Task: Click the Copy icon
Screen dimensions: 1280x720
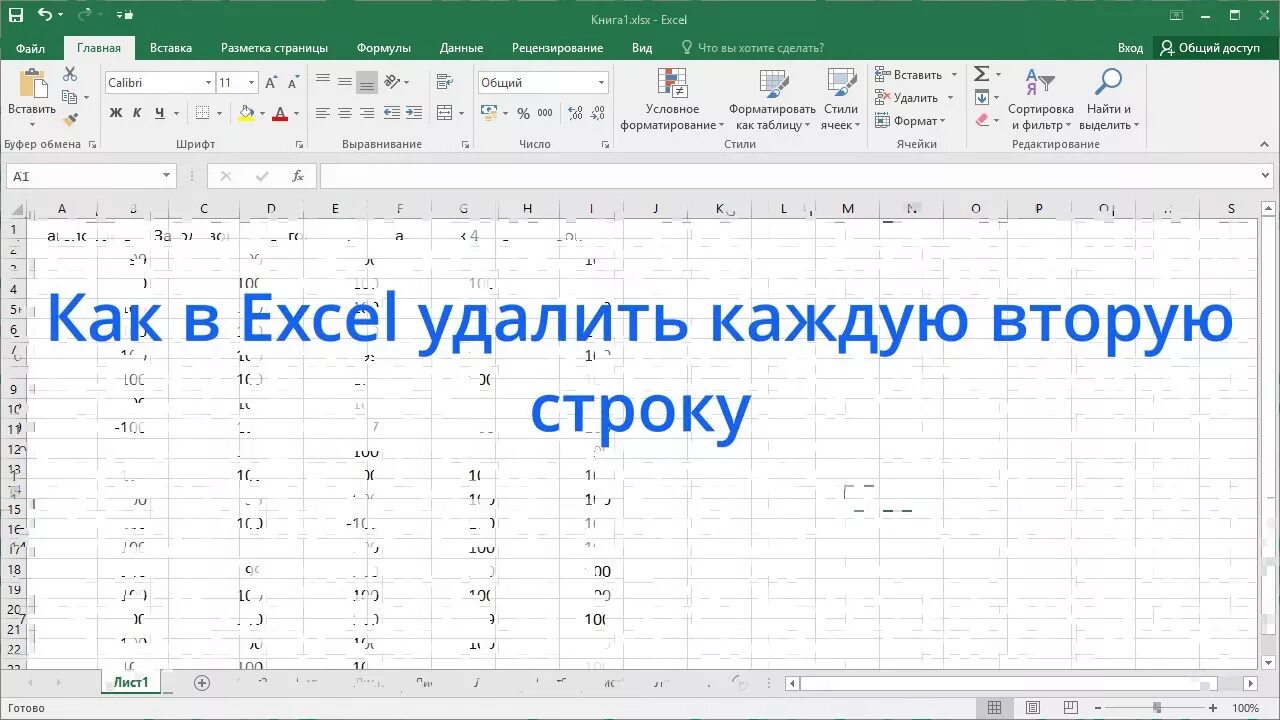Action: [x=70, y=97]
